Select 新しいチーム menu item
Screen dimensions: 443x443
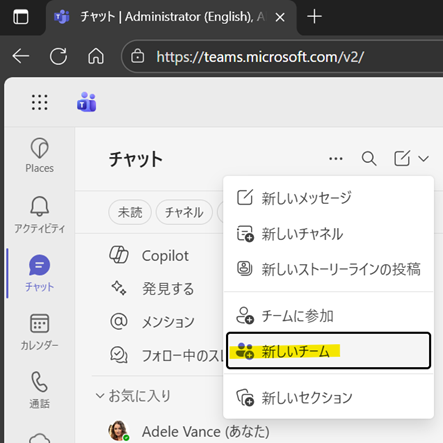click(328, 351)
